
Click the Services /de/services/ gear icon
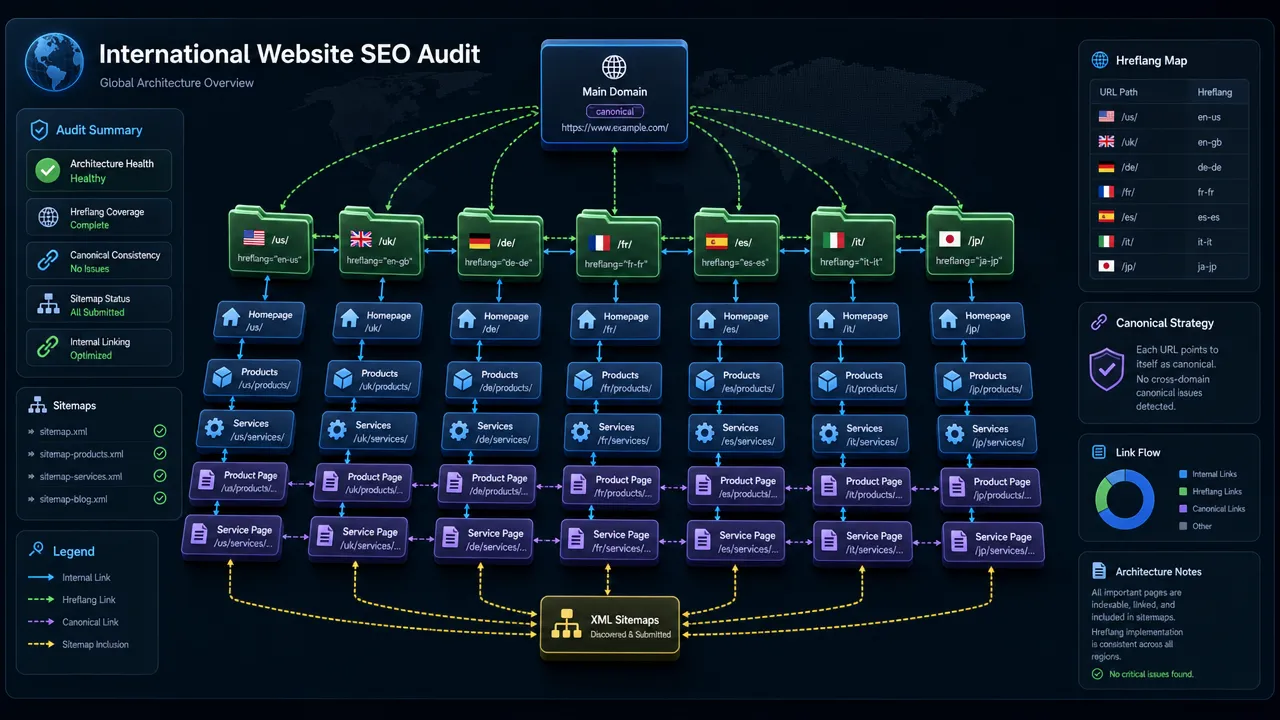pyautogui.click(x=459, y=432)
